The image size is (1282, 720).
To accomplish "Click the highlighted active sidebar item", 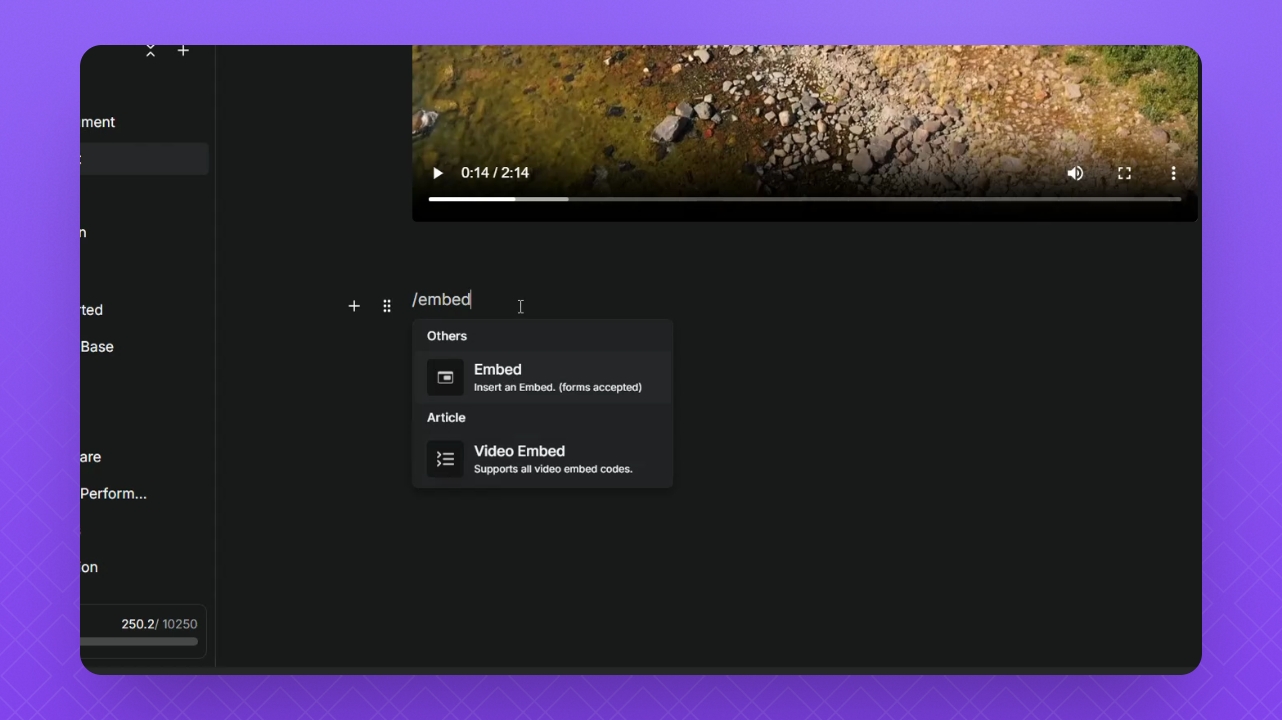I will (x=144, y=159).
